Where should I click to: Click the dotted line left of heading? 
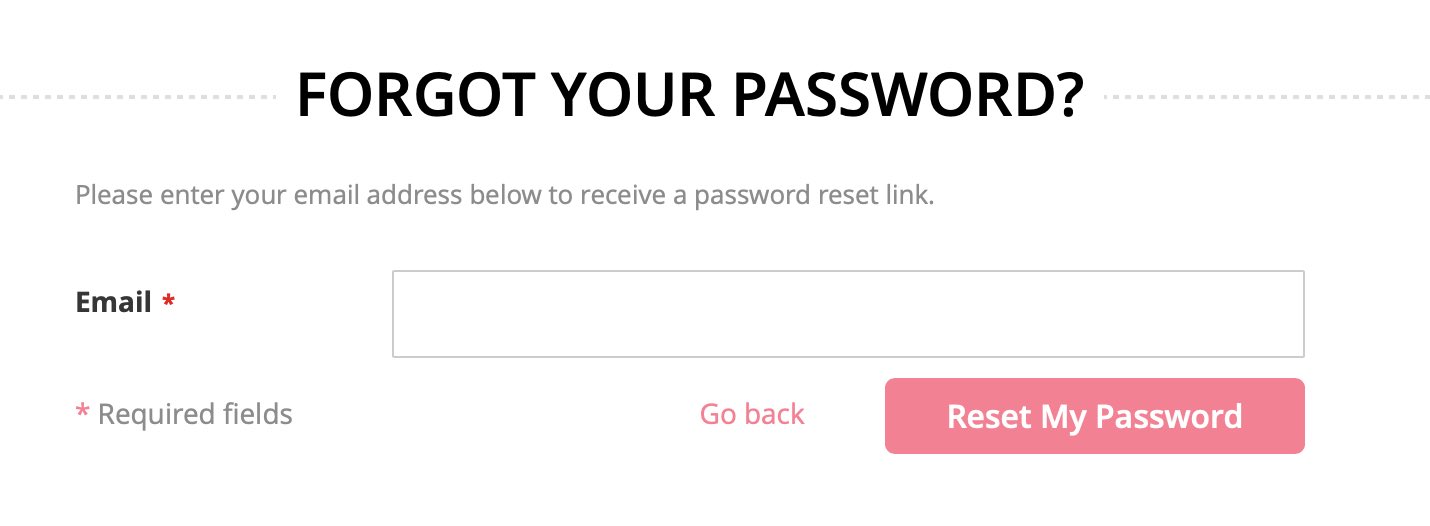pos(138,97)
